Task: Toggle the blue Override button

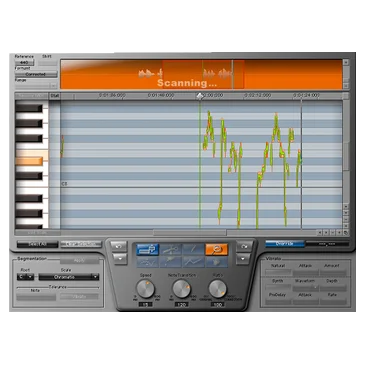Action: click(x=285, y=244)
